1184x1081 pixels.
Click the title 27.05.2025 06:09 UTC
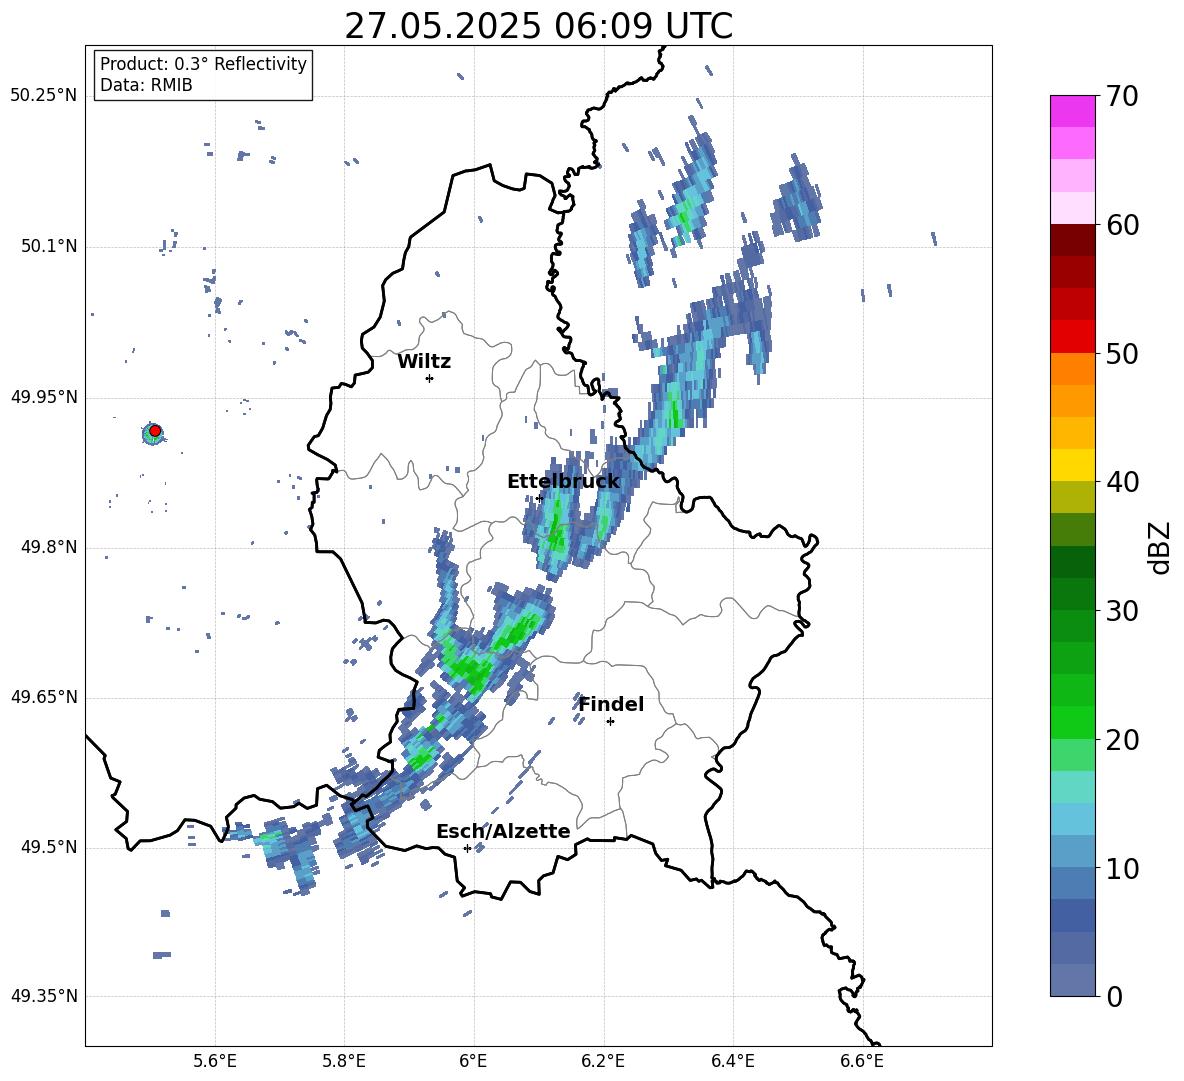click(538, 26)
